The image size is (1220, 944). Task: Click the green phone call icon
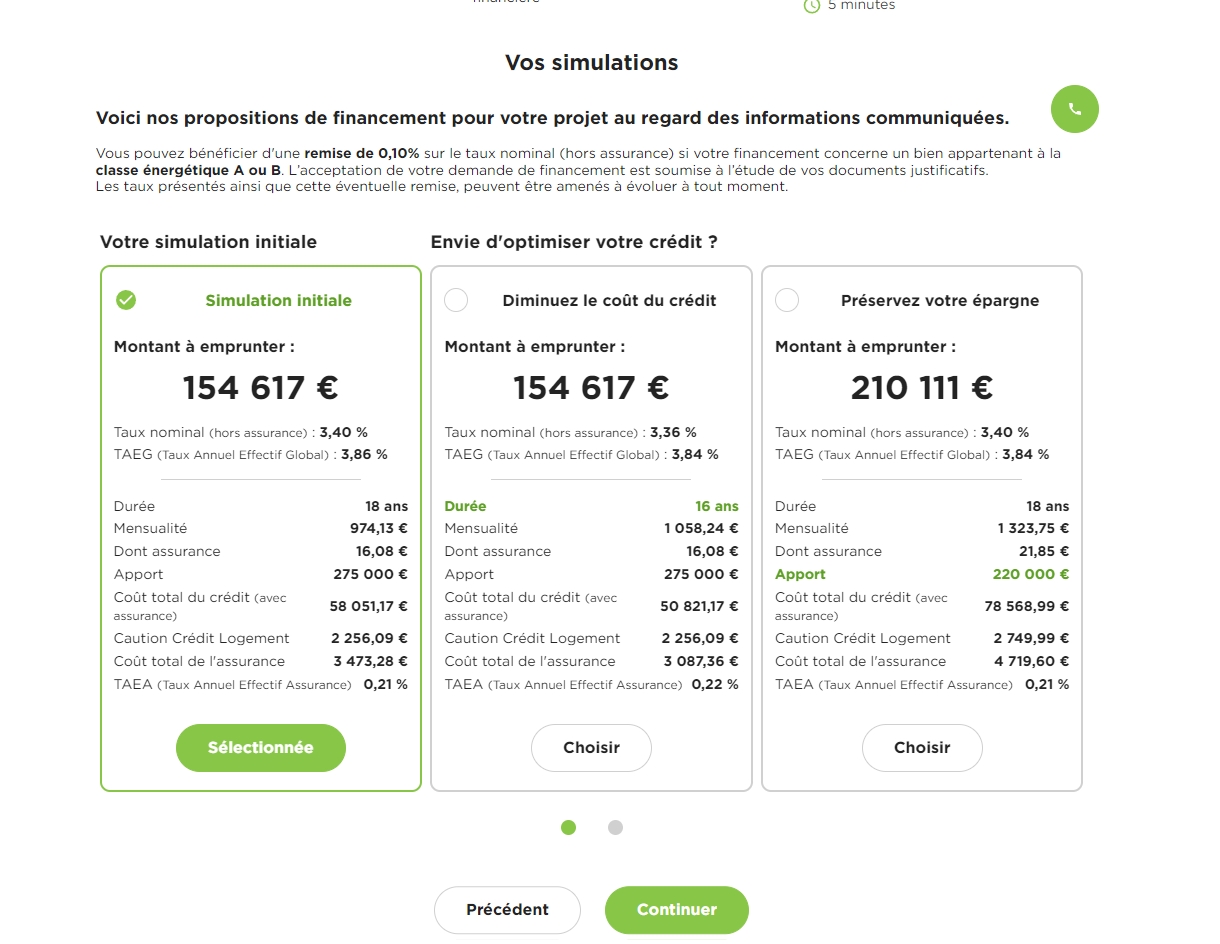1074,109
